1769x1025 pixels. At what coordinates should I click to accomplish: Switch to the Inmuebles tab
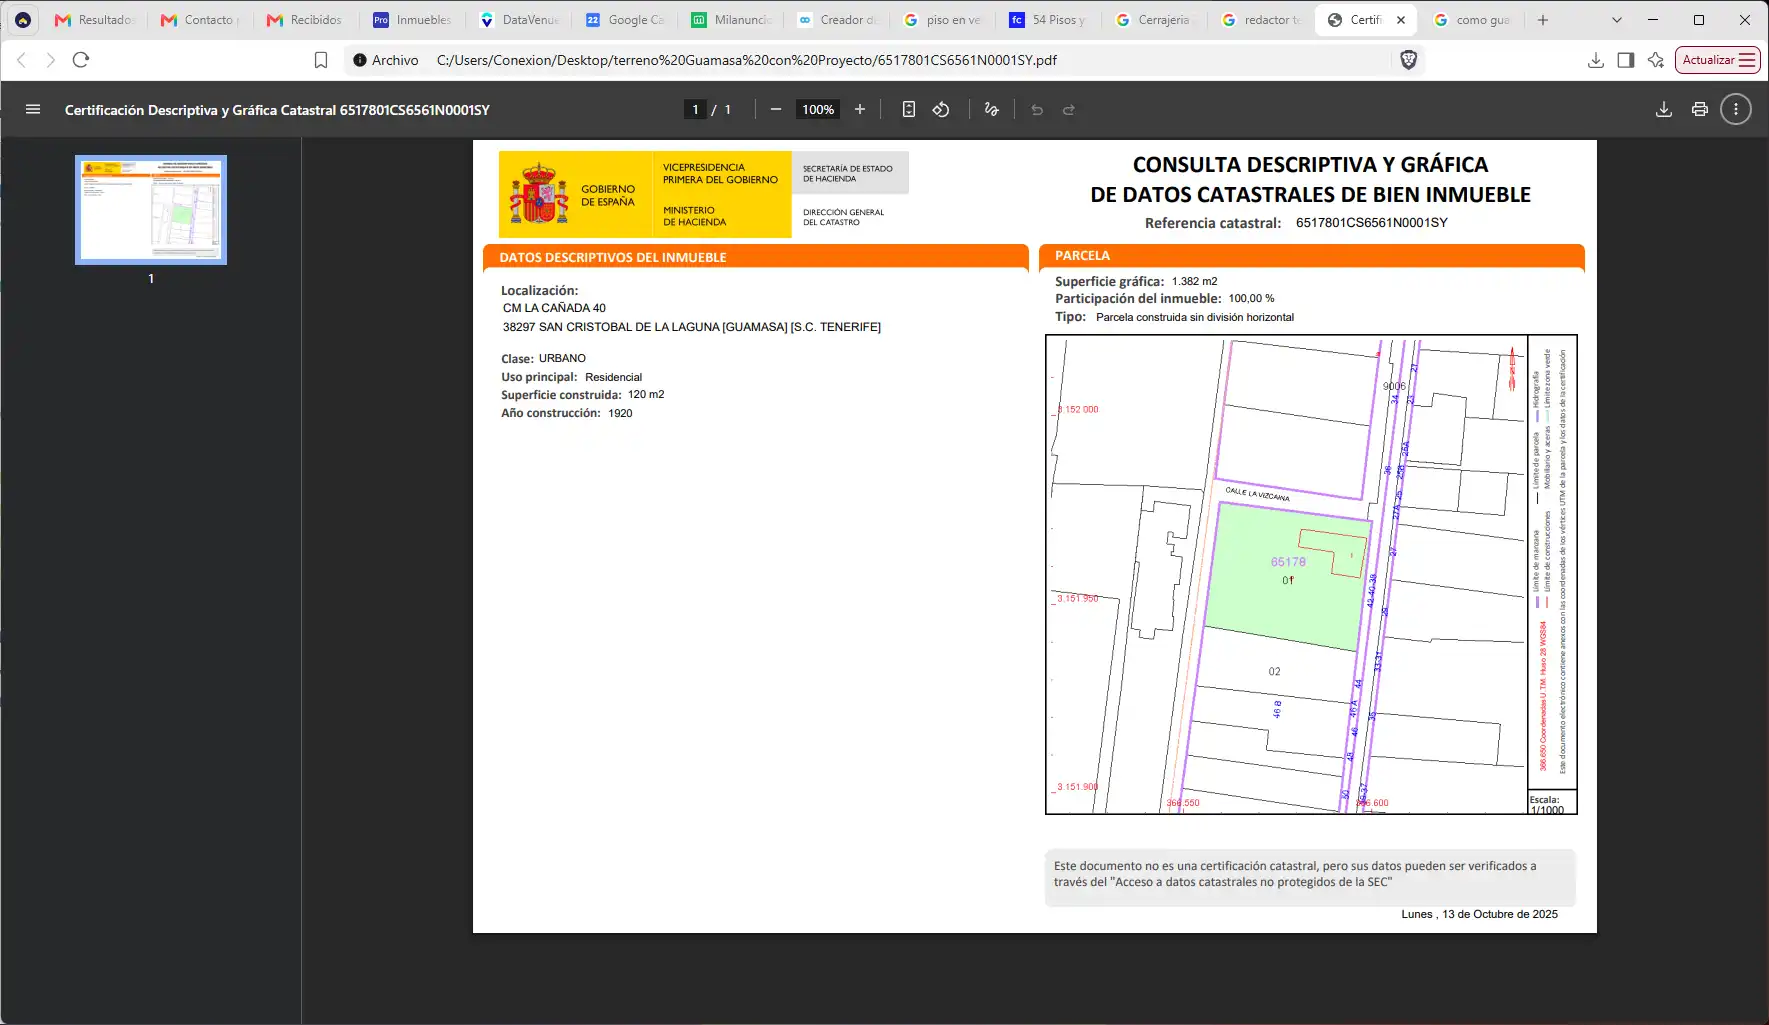[x=412, y=20]
